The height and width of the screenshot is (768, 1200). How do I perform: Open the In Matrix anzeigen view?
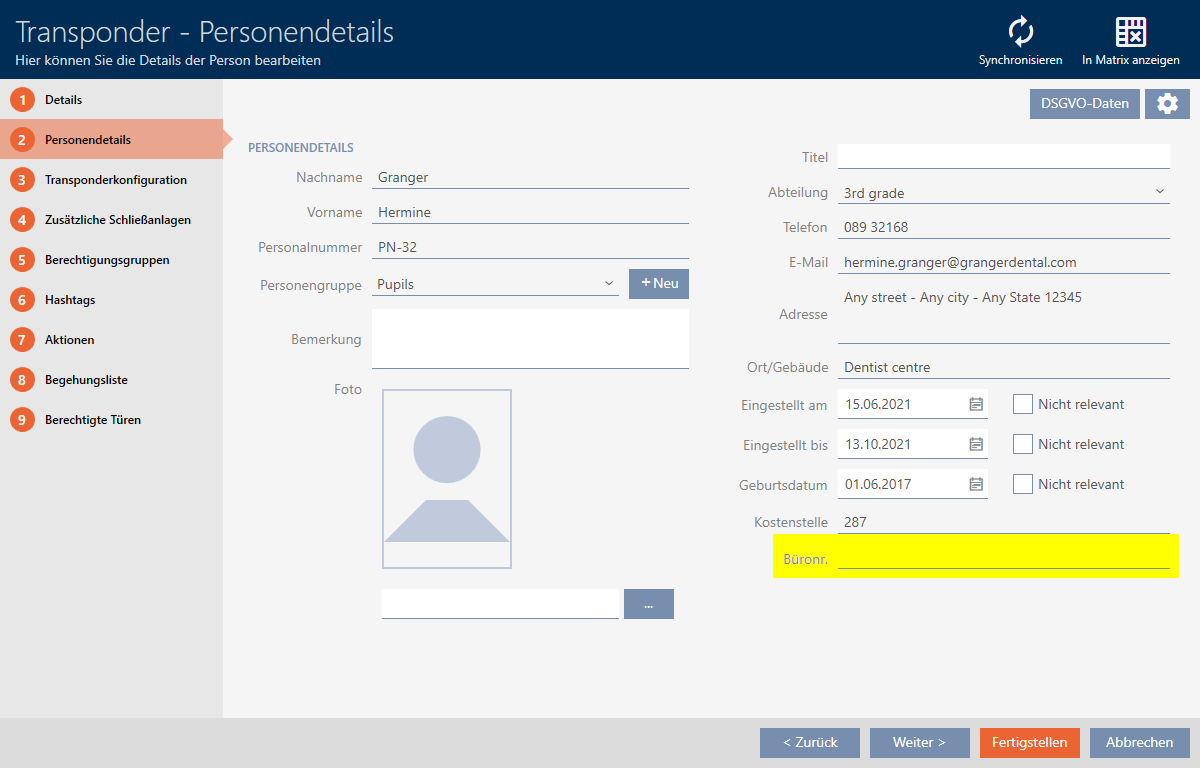click(x=1130, y=32)
